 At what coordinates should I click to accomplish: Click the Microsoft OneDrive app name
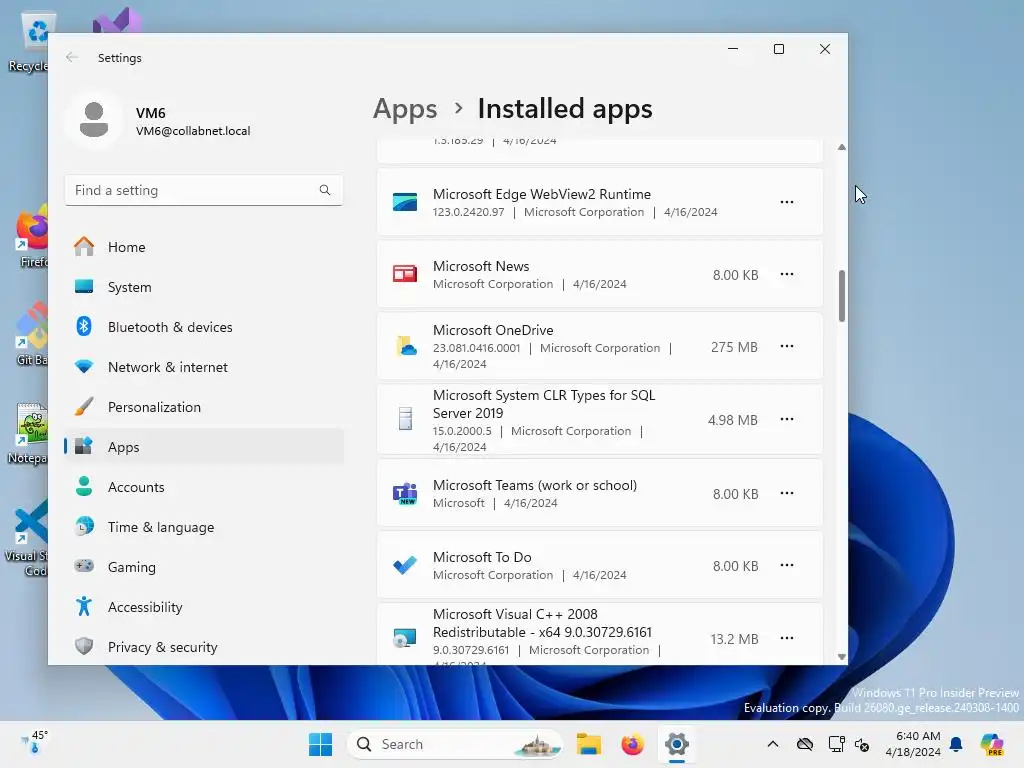493,330
